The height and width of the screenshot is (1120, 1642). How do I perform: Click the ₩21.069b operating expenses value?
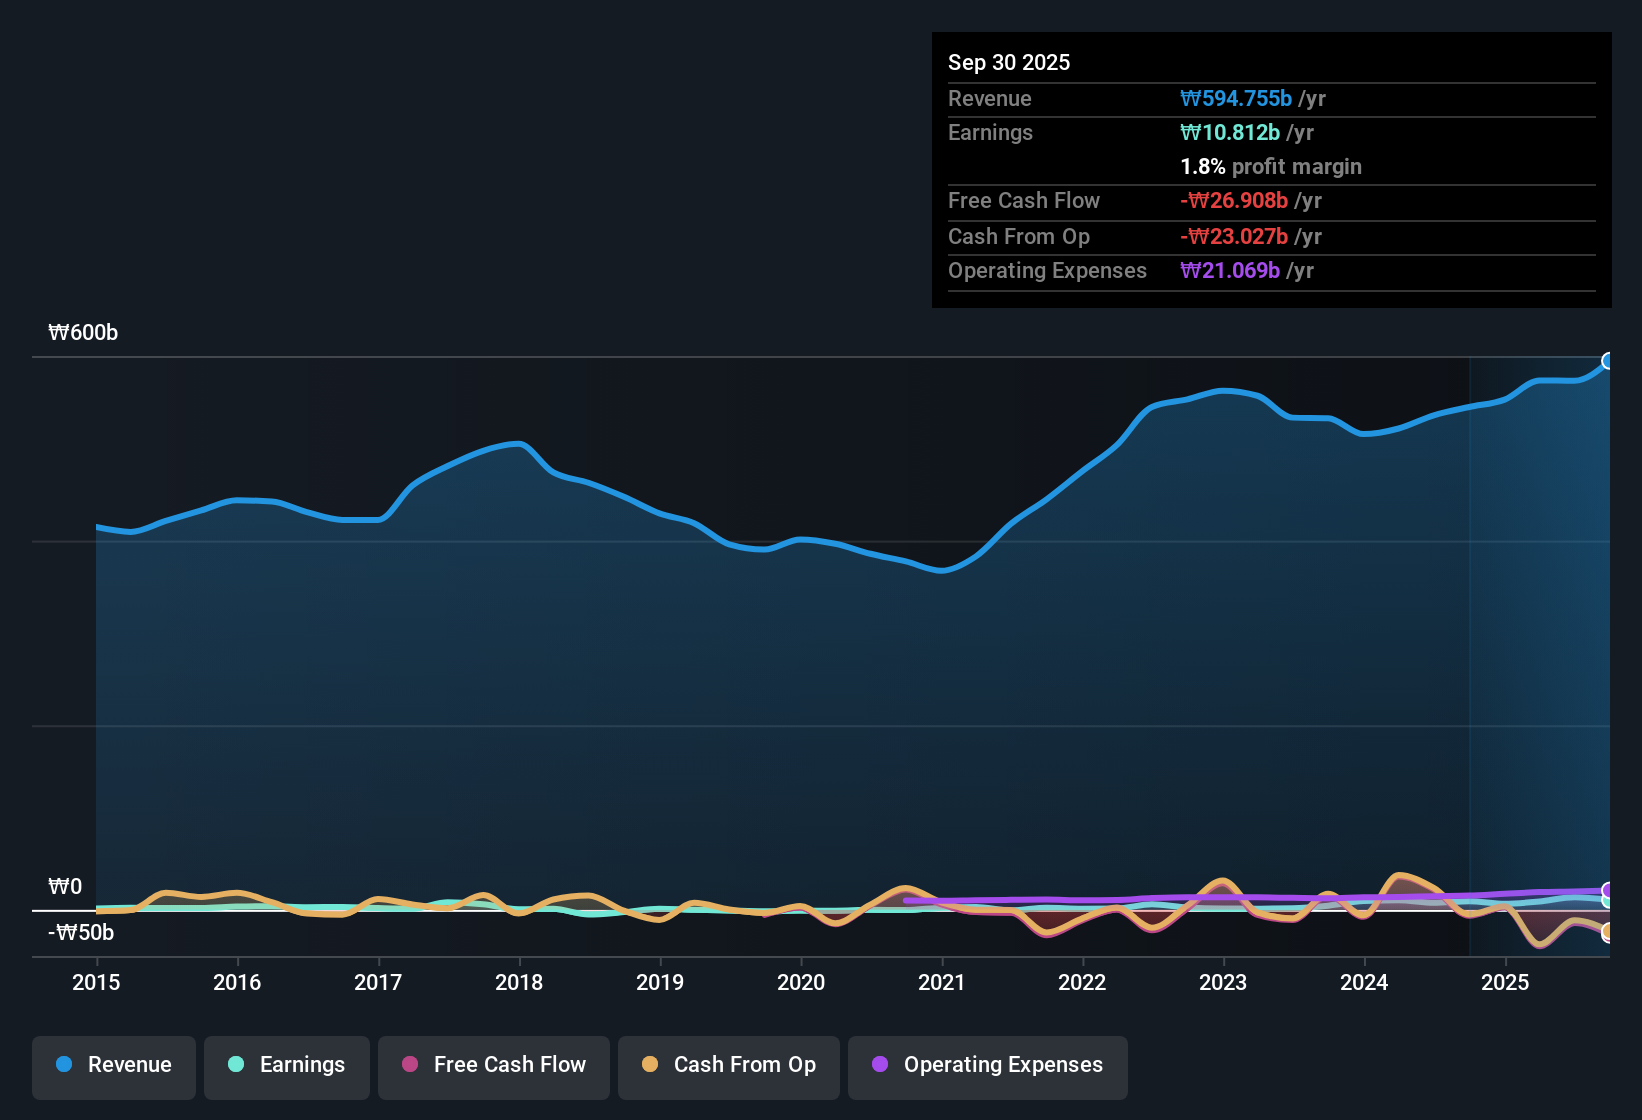coord(1230,271)
